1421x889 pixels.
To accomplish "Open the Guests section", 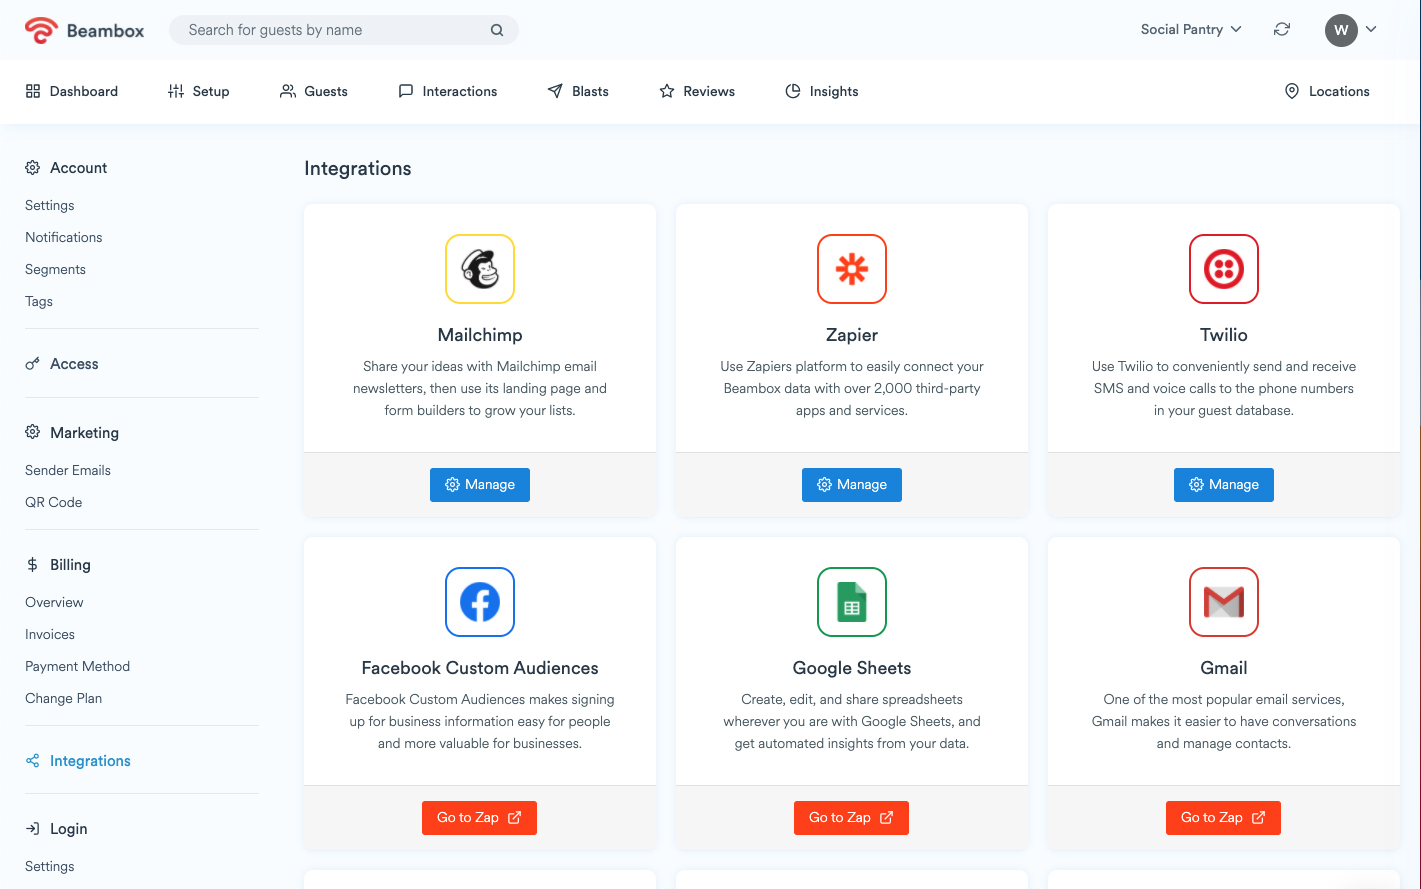I will pos(314,91).
